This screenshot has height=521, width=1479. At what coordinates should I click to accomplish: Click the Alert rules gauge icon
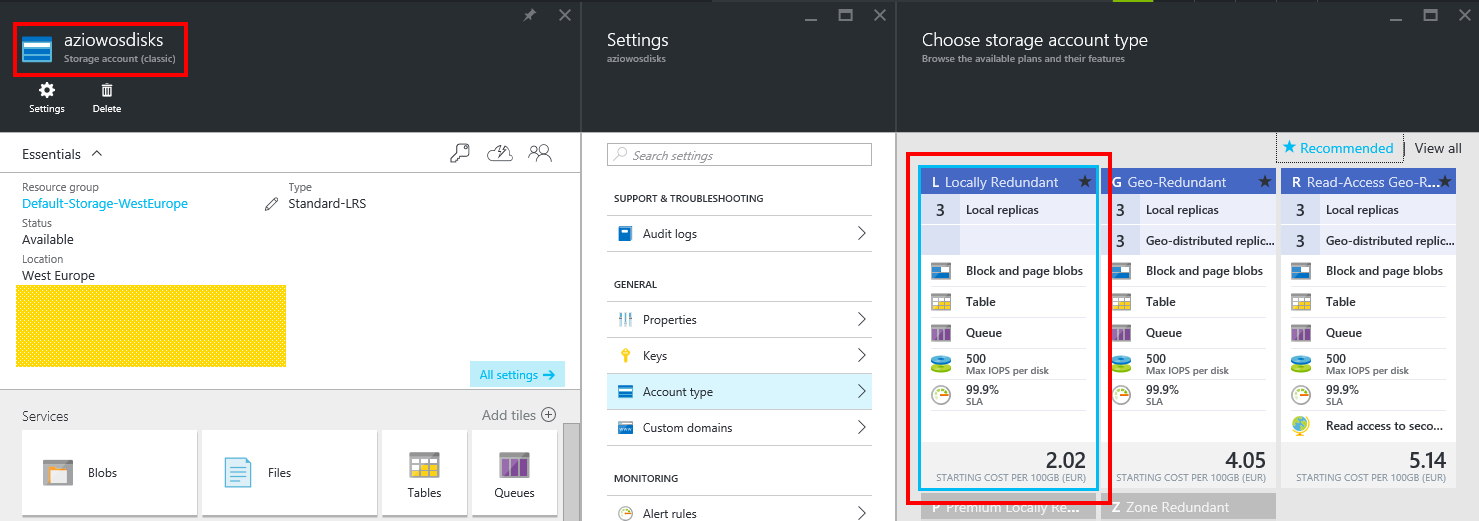[x=625, y=513]
